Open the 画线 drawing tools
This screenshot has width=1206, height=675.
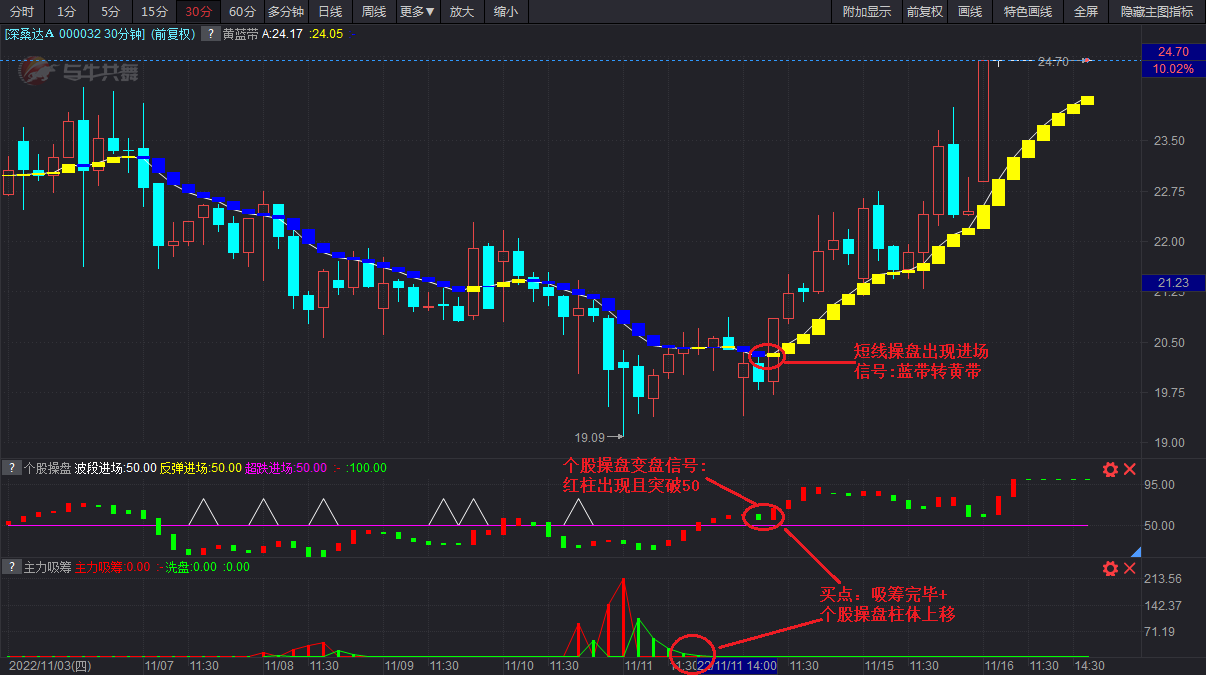pyautogui.click(x=970, y=12)
